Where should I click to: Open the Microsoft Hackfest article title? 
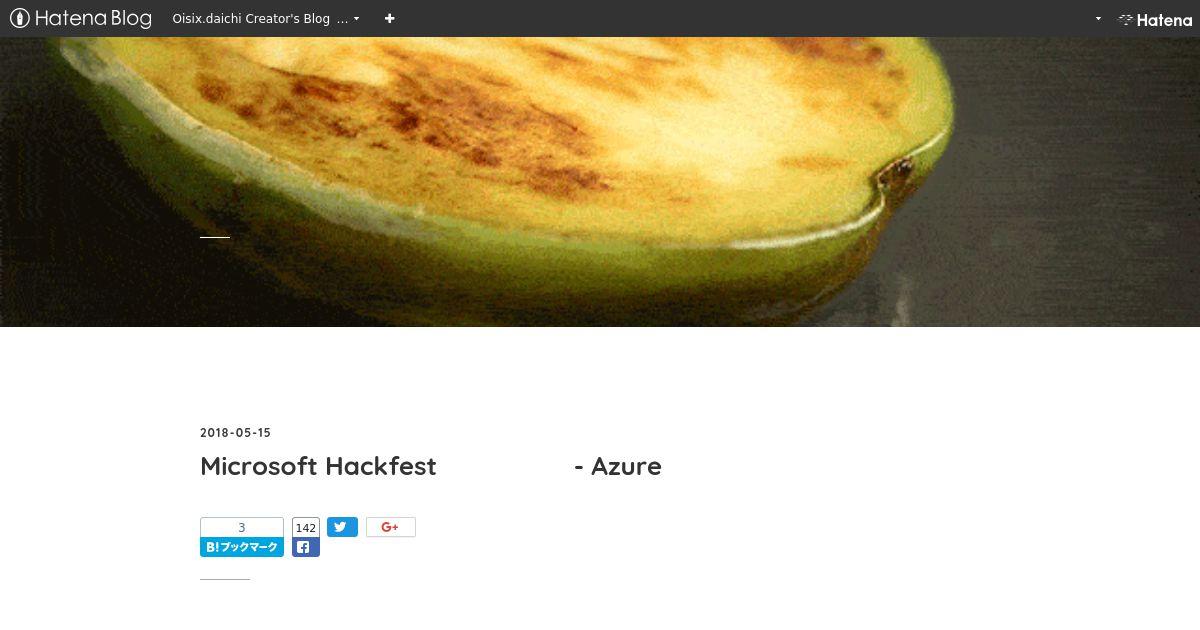click(431, 466)
